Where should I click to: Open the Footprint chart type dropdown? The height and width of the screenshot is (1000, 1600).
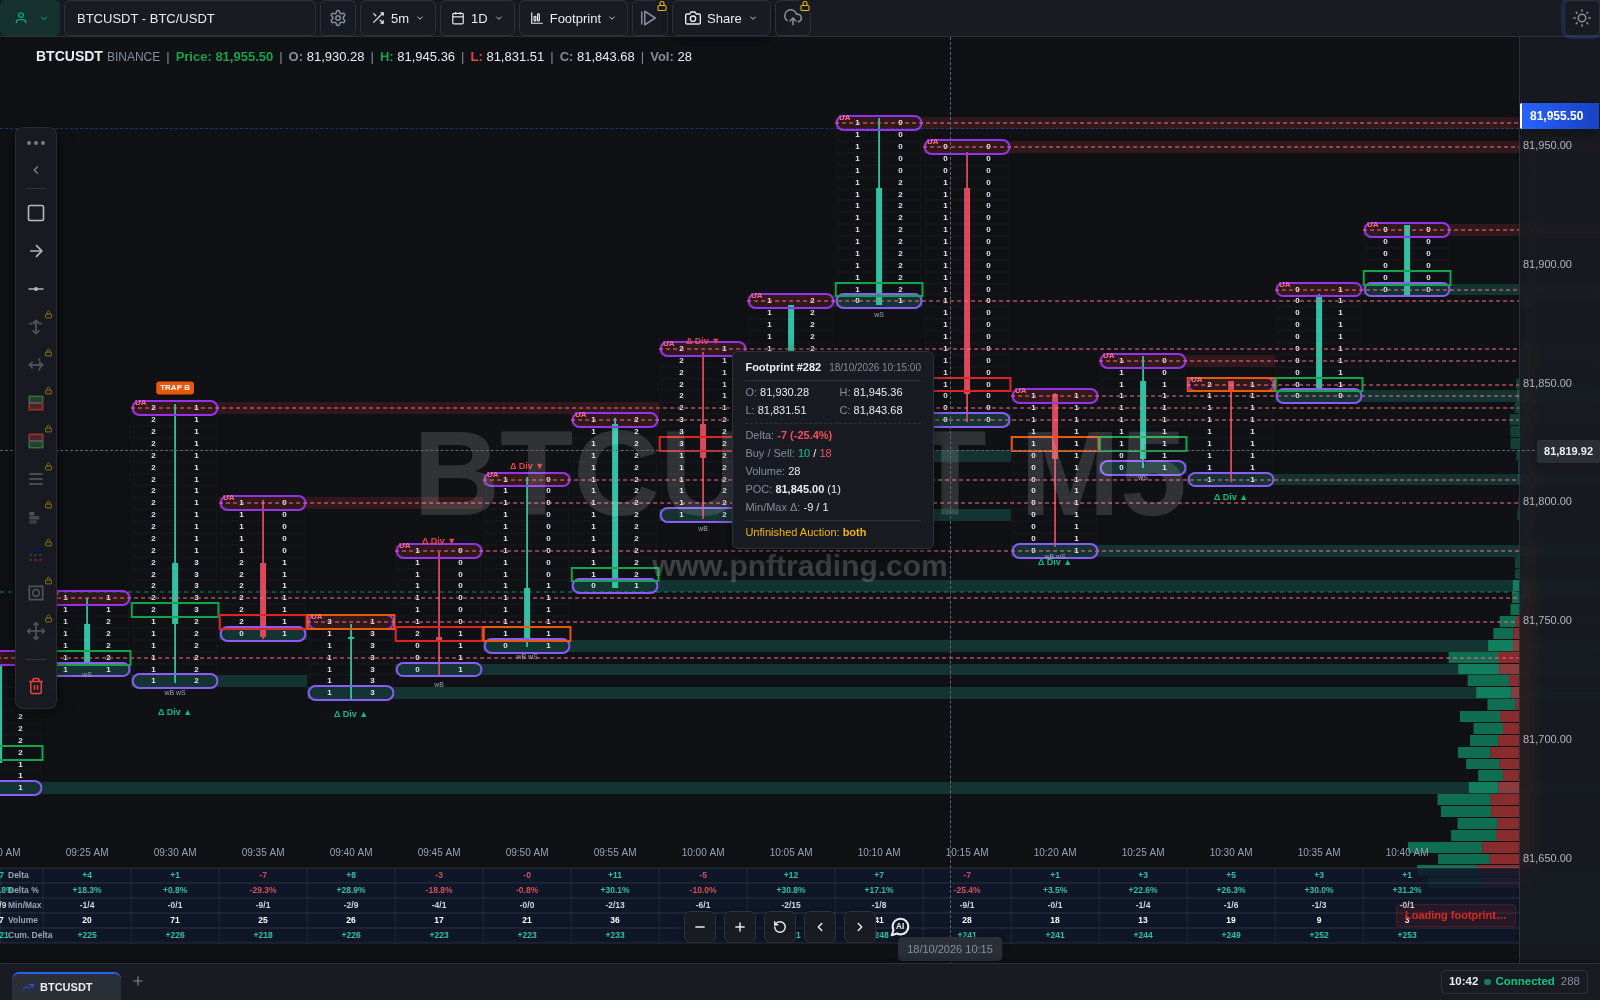pyautogui.click(x=573, y=18)
